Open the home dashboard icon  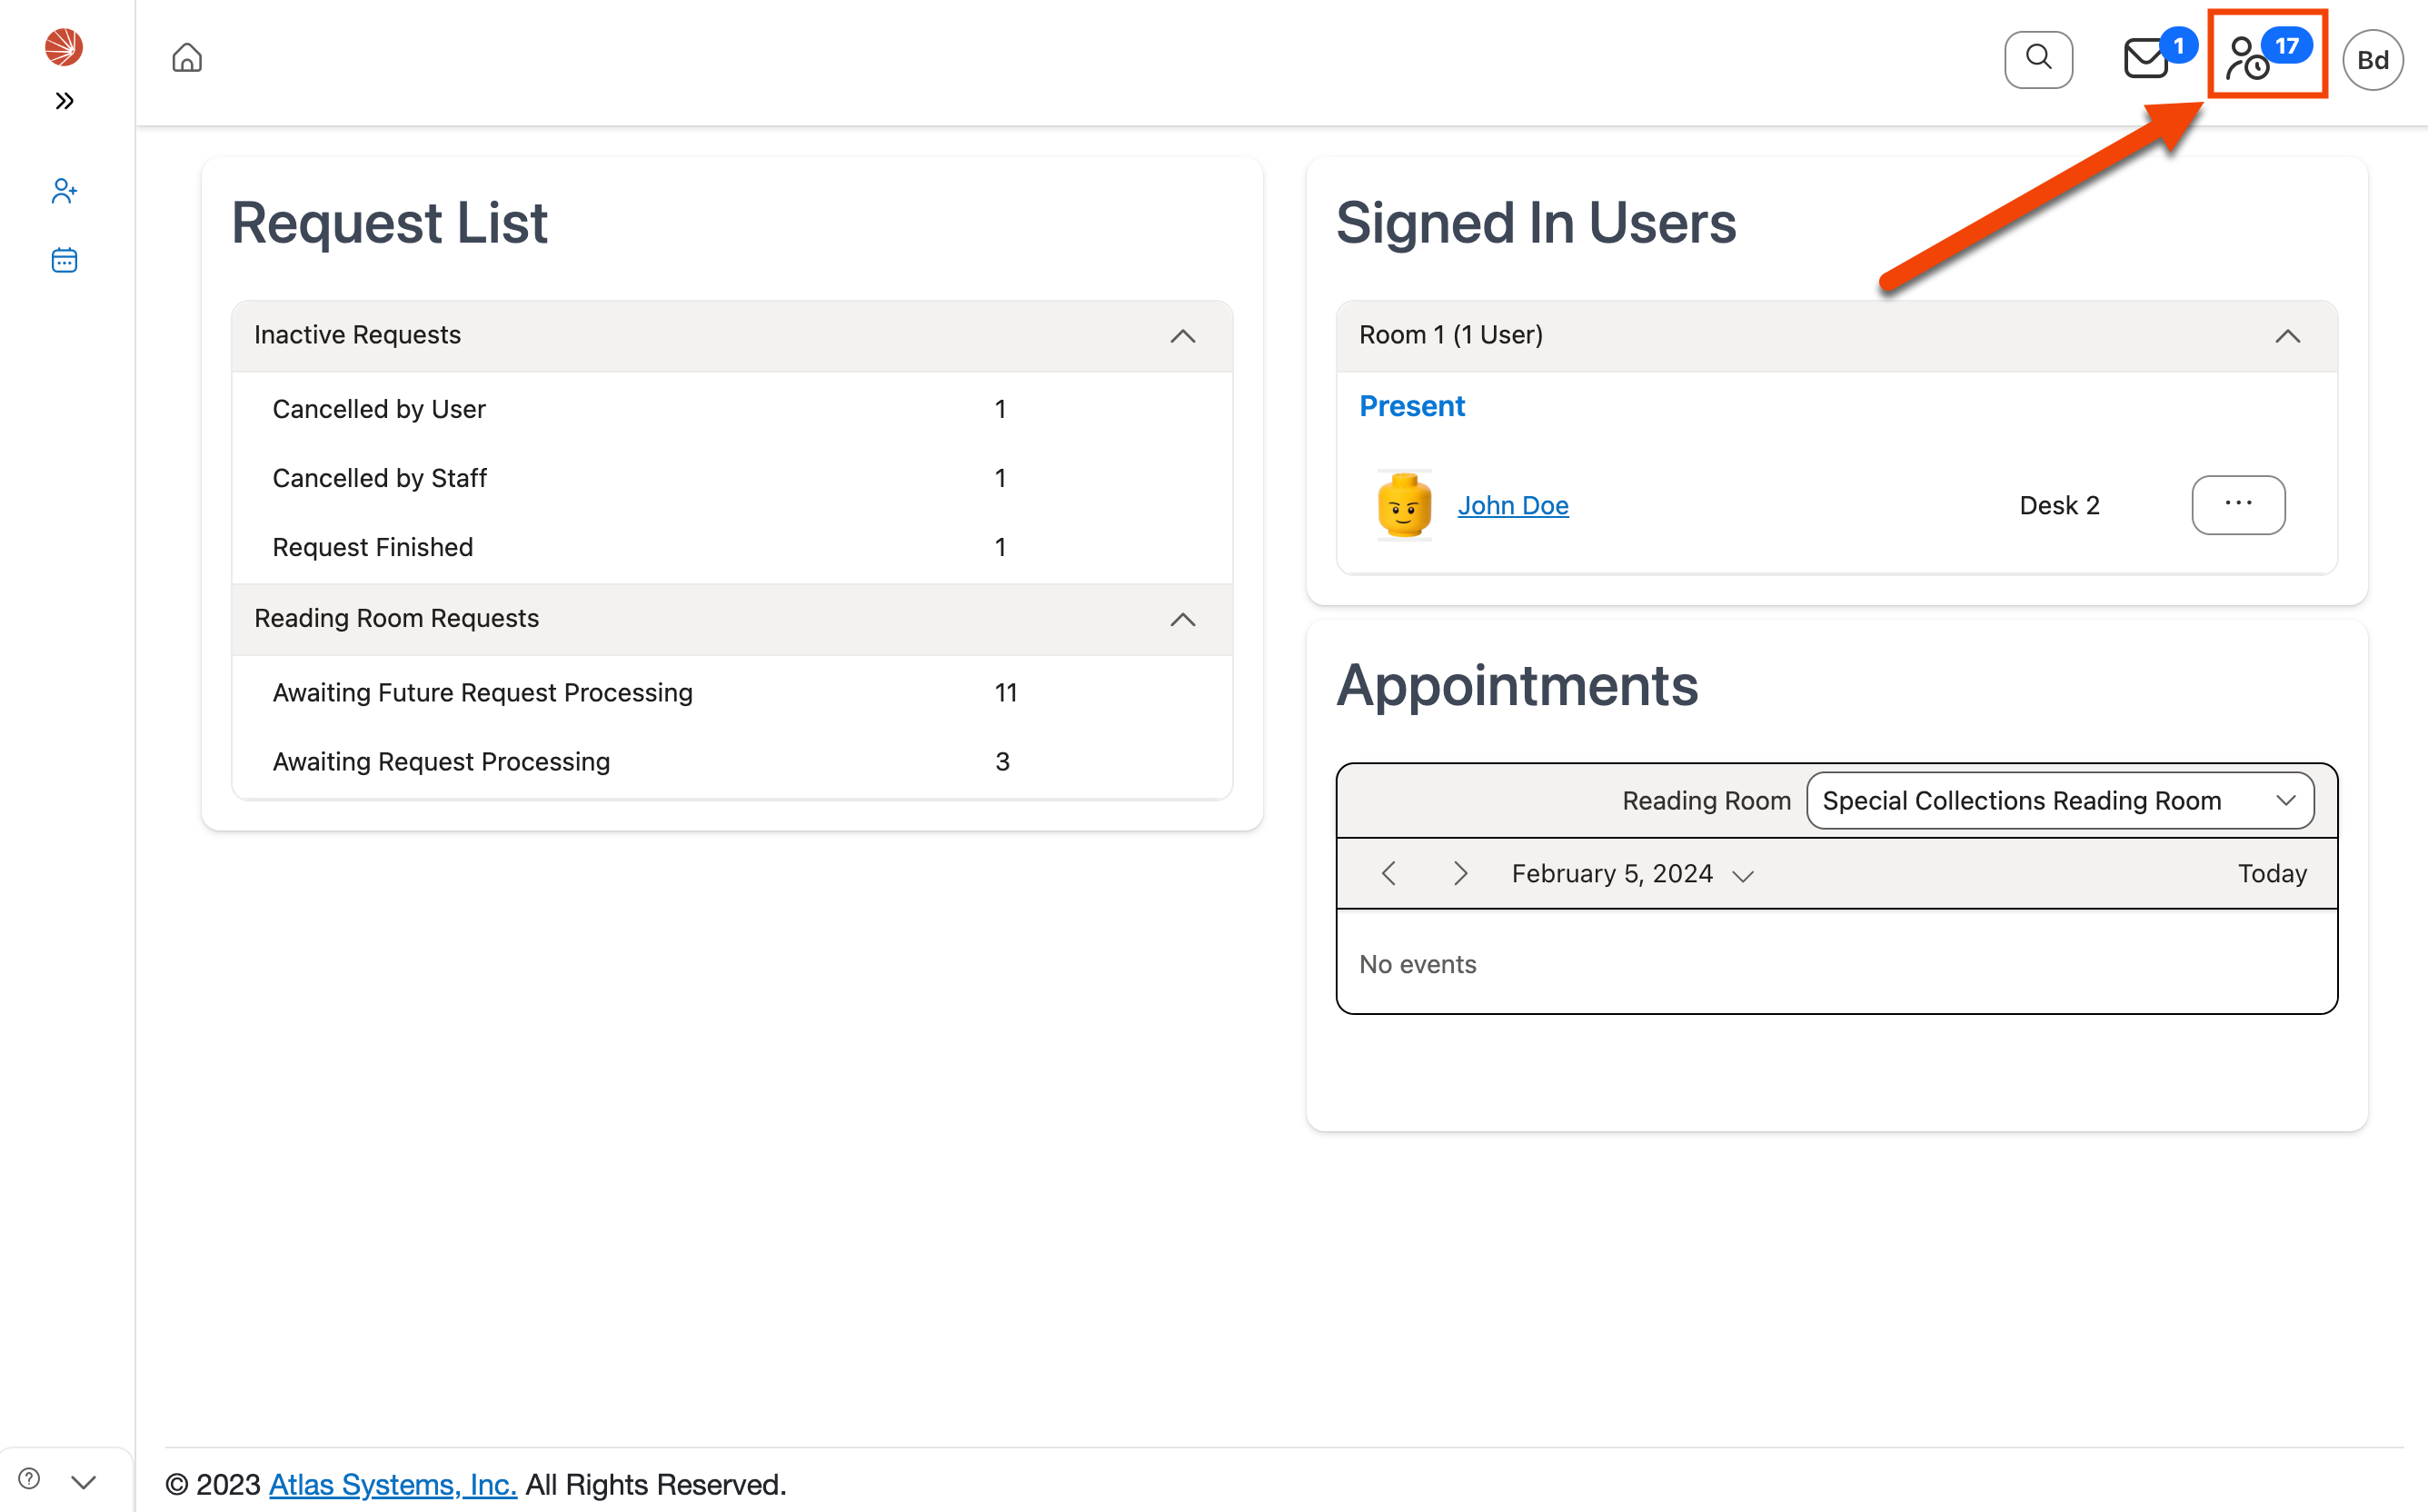(186, 58)
